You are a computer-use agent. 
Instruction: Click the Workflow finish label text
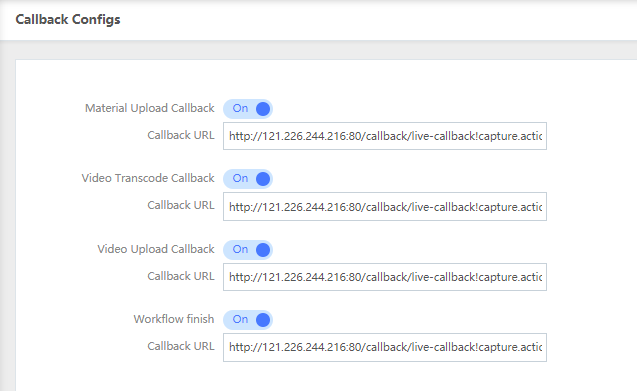pos(174,319)
